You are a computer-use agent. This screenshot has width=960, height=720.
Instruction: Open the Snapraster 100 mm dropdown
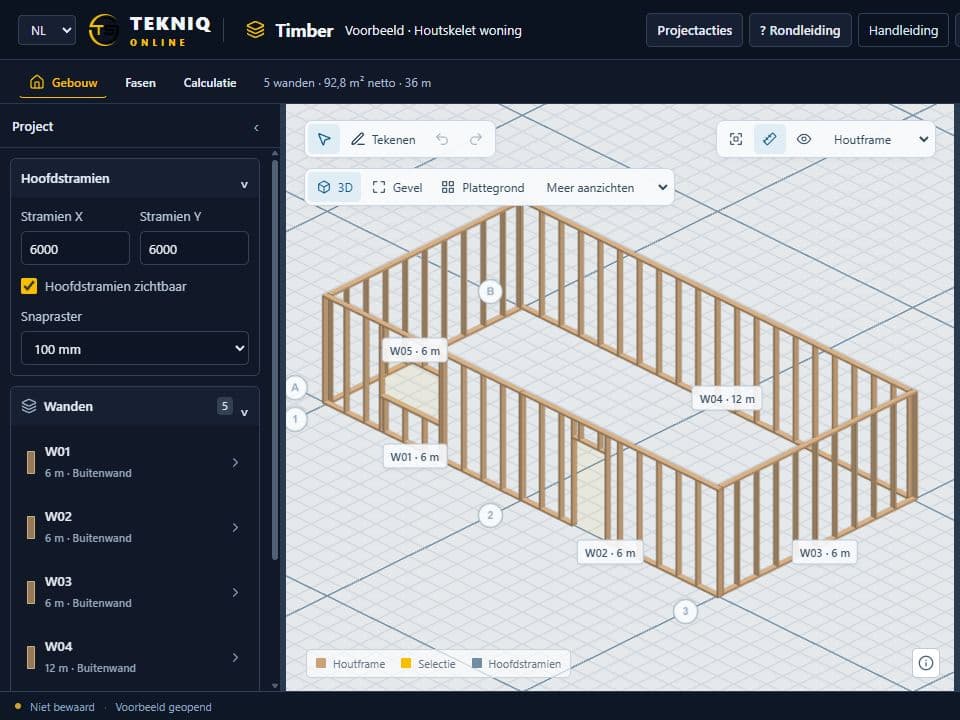pyautogui.click(x=135, y=348)
